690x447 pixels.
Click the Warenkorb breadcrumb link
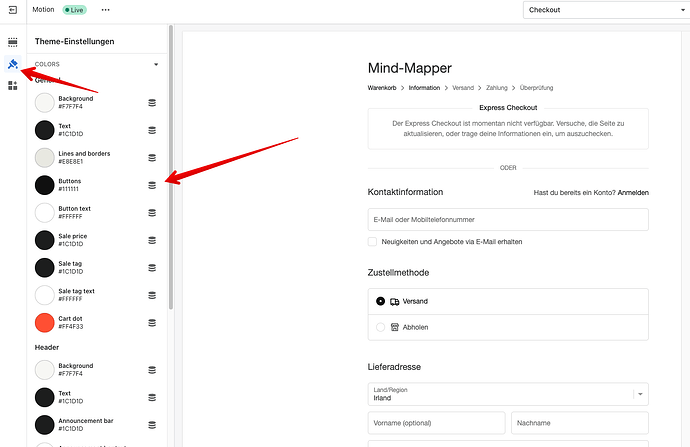[382, 88]
